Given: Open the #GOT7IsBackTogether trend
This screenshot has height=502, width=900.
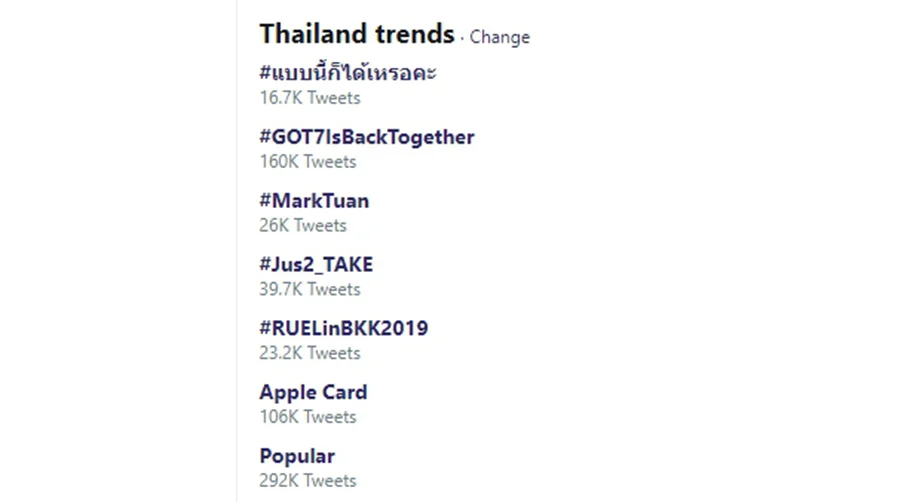Looking at the screenshot, I should tap(367, 137).
